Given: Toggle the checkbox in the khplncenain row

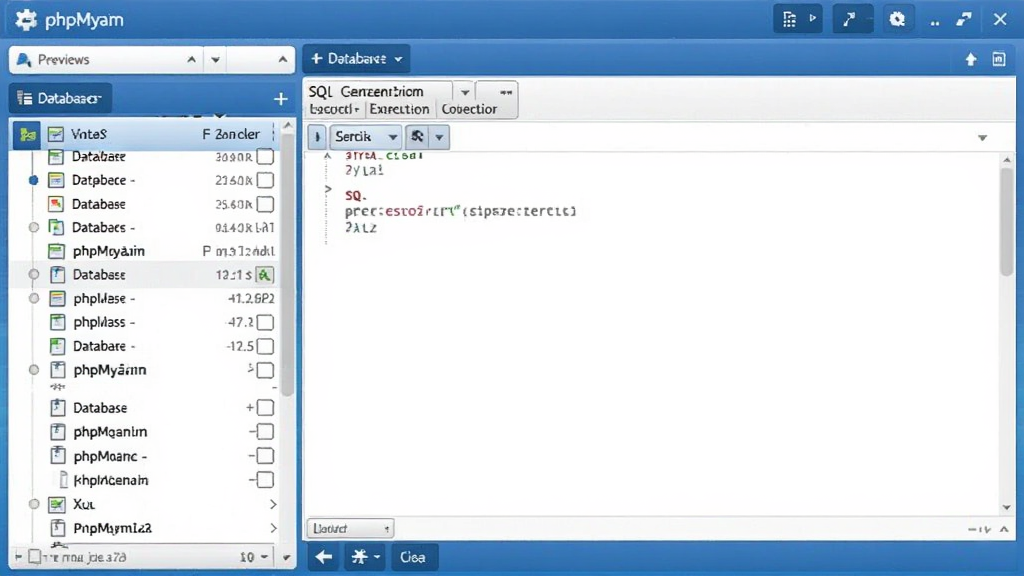Looking at the screenshot, I should point(265,480).
